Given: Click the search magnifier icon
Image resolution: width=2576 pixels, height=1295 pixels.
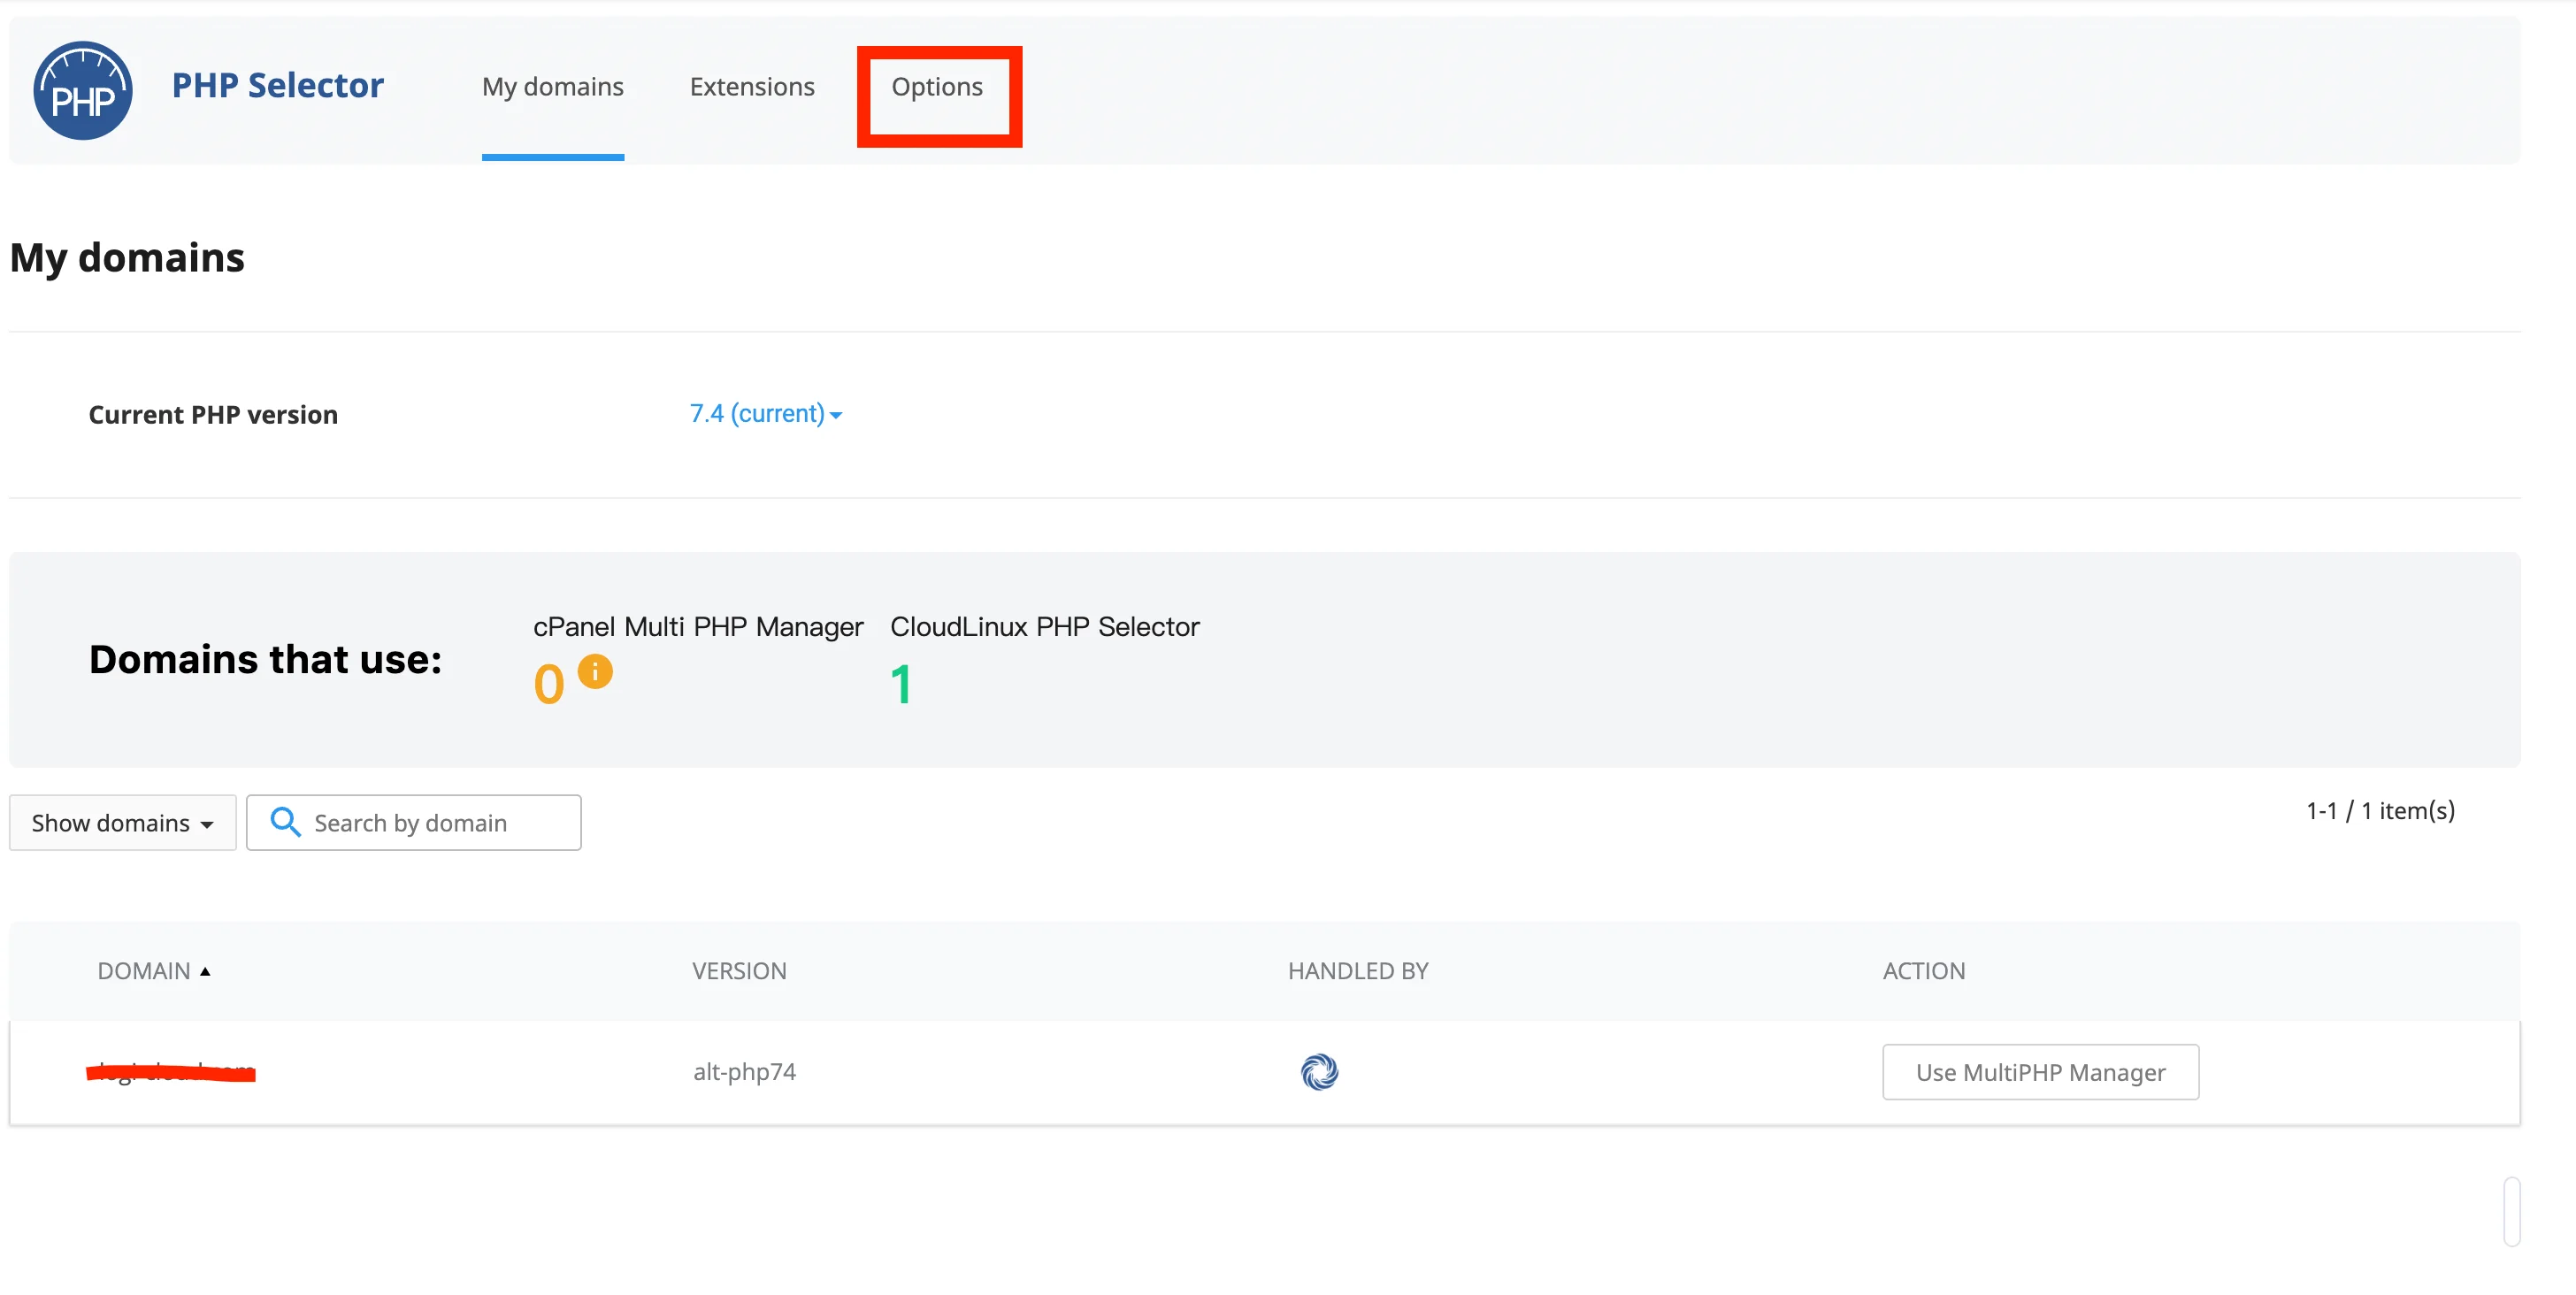Looking at the screenshot, I should tap(285, 822).
